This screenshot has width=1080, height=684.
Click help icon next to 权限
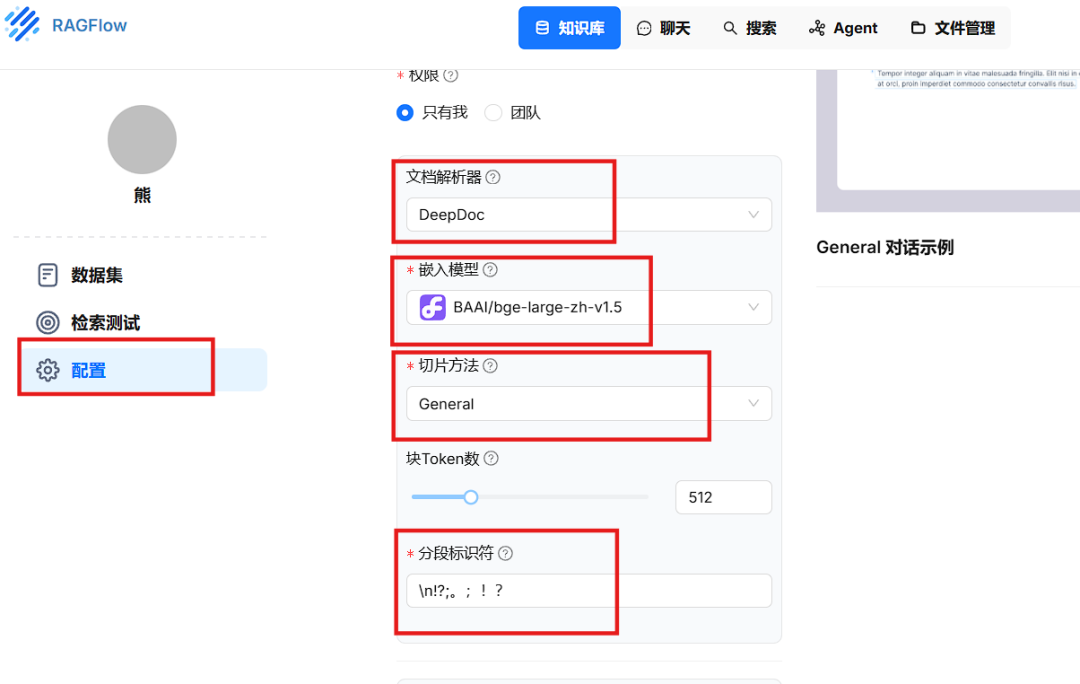[450, 75]
